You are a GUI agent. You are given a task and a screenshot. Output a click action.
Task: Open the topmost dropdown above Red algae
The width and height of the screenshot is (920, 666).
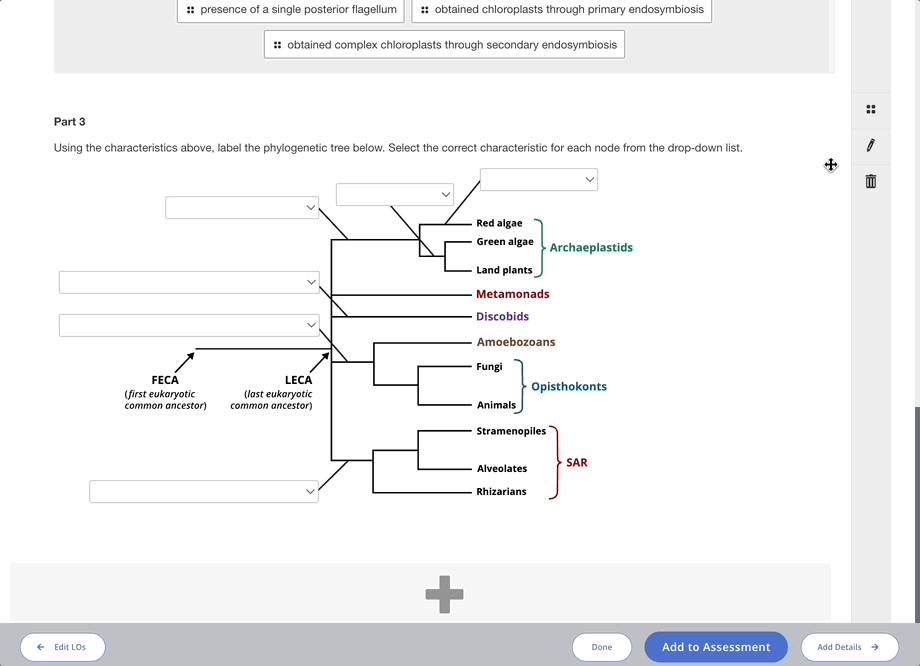tap(539, 179)
